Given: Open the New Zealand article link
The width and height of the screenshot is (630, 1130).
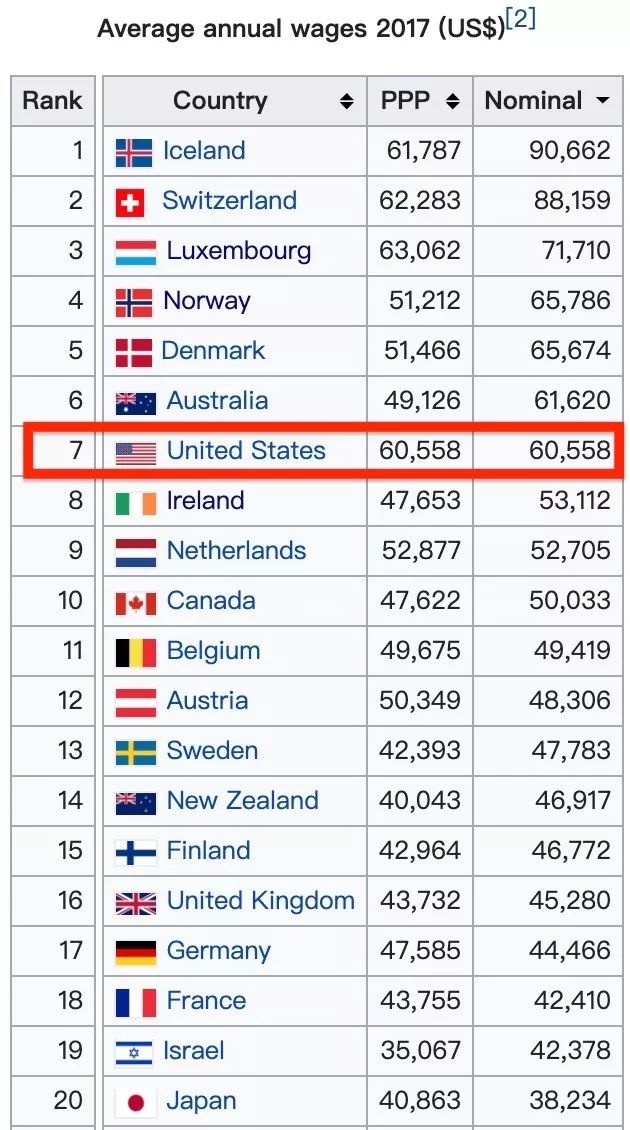Looking at the screenshot, I should pyautogui.click(x=242, y=801).
